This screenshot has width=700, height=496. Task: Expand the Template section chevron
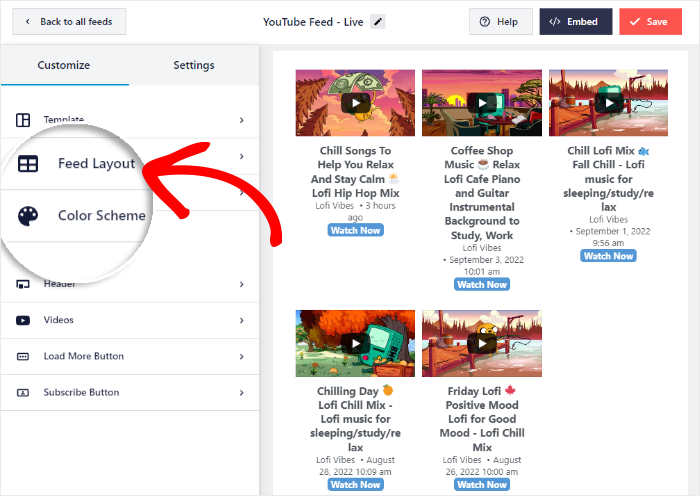point(242,120)
